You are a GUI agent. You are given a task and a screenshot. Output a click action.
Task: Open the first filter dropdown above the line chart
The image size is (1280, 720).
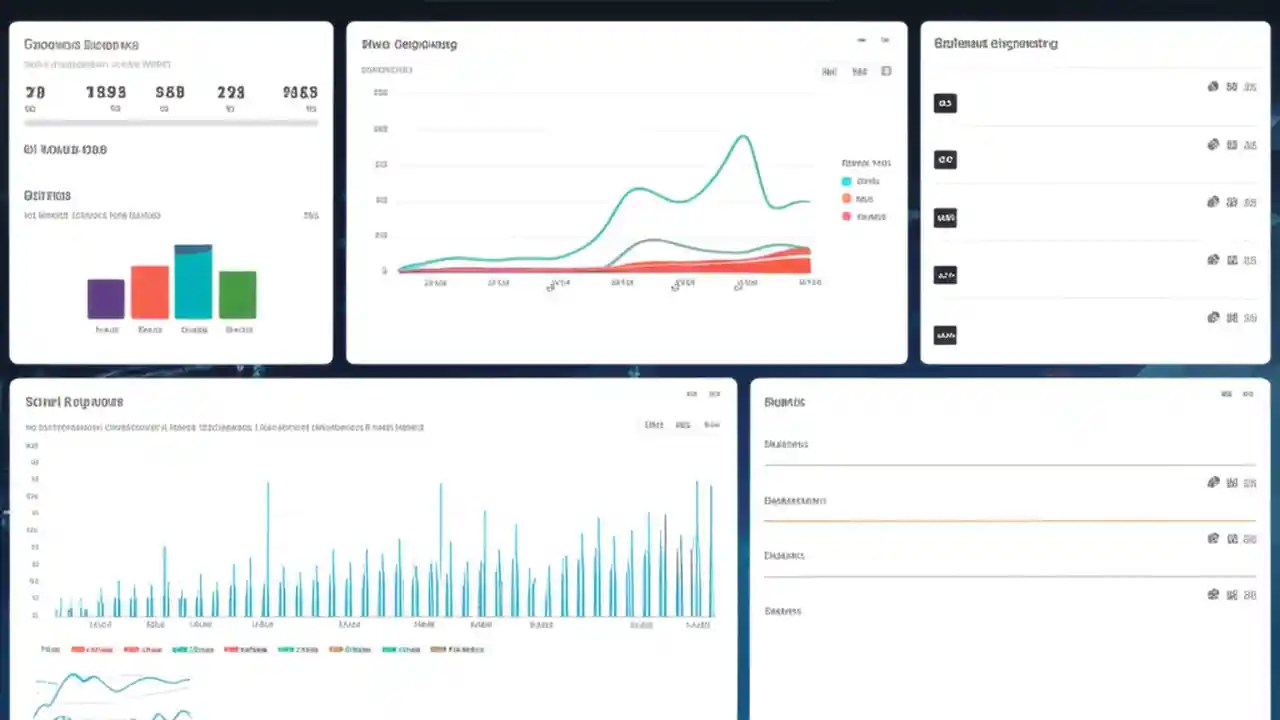pos(829,71)
